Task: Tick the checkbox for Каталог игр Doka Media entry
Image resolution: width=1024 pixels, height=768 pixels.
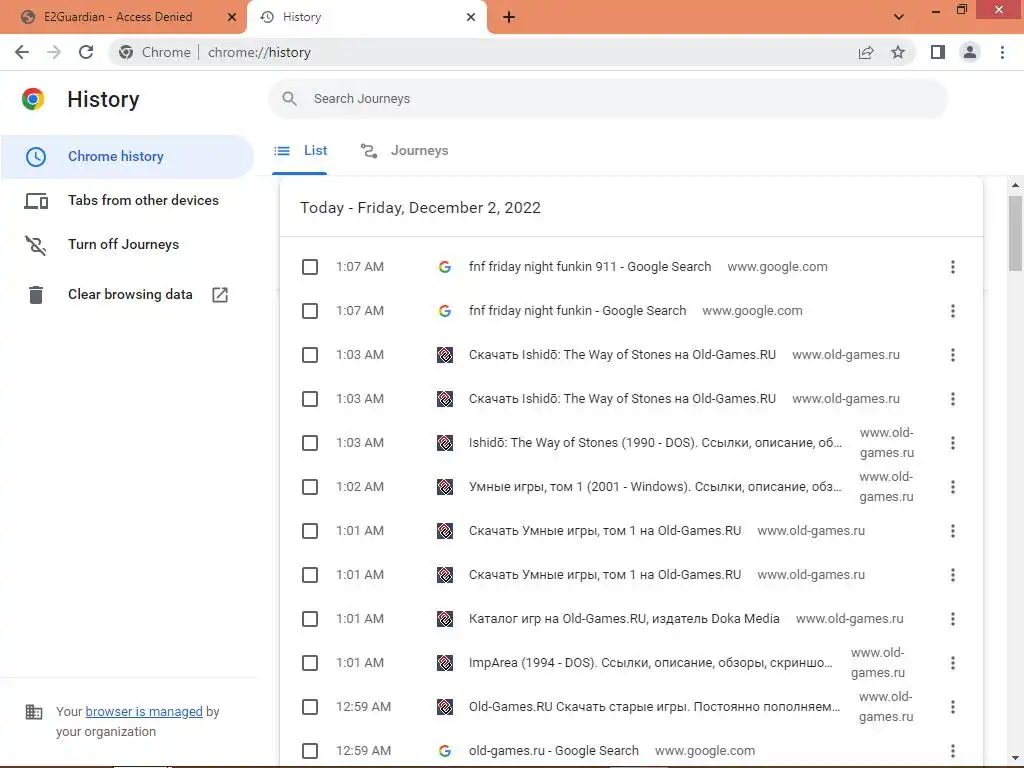Action: (x=310, y=618)
